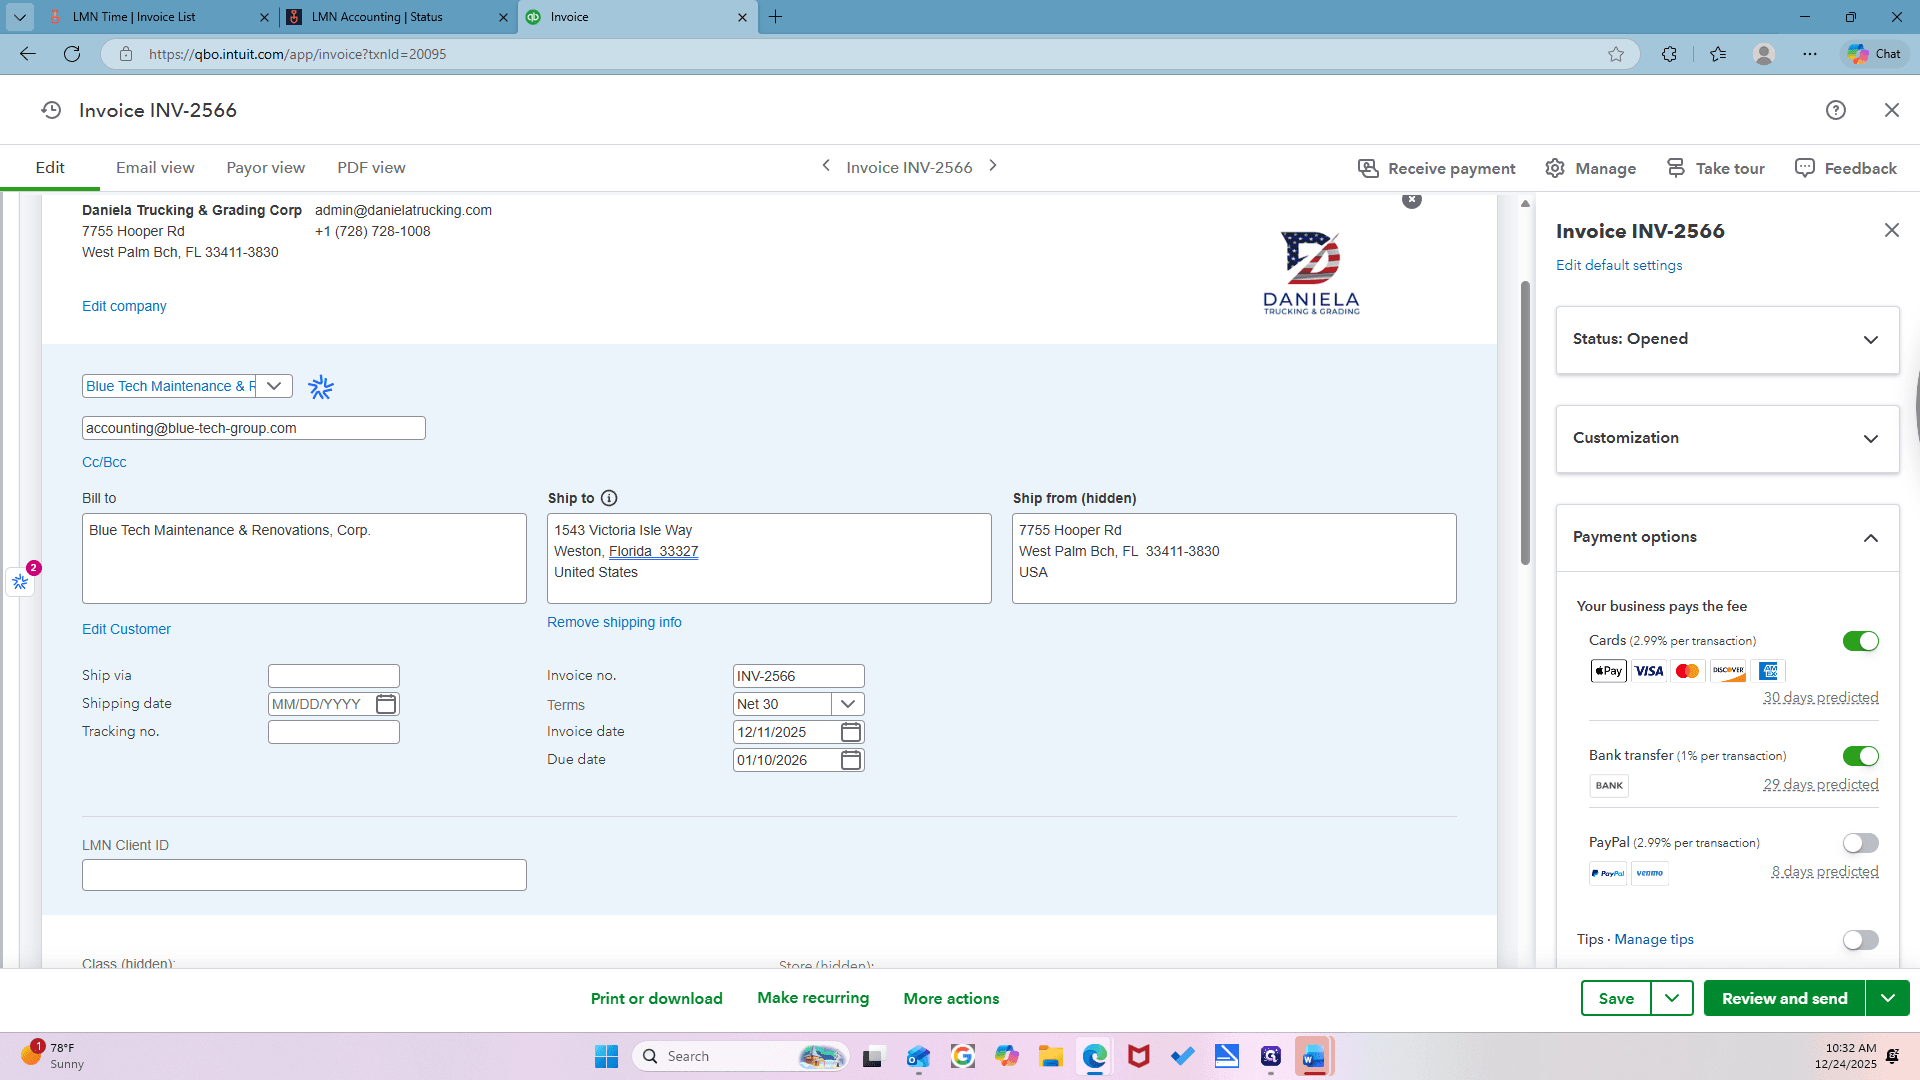Open the Feedback chat icon

(x=1805, y=168)
